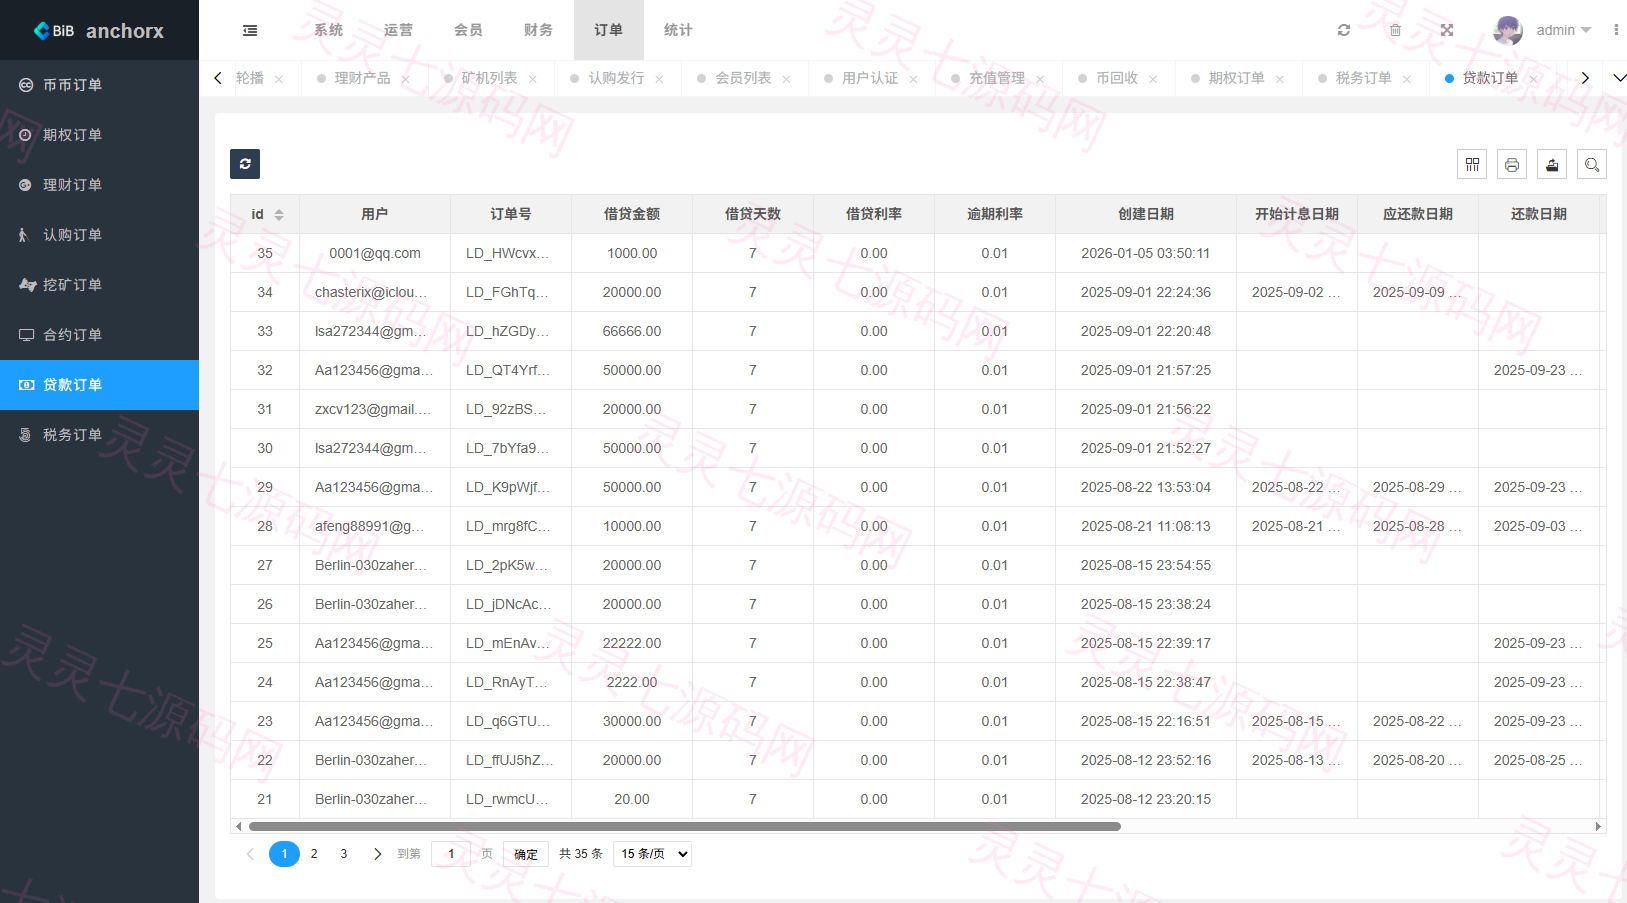The image size is (1627, 903).
Task: Select 合约订单 in the sidebar
Action: pos(99,335)
